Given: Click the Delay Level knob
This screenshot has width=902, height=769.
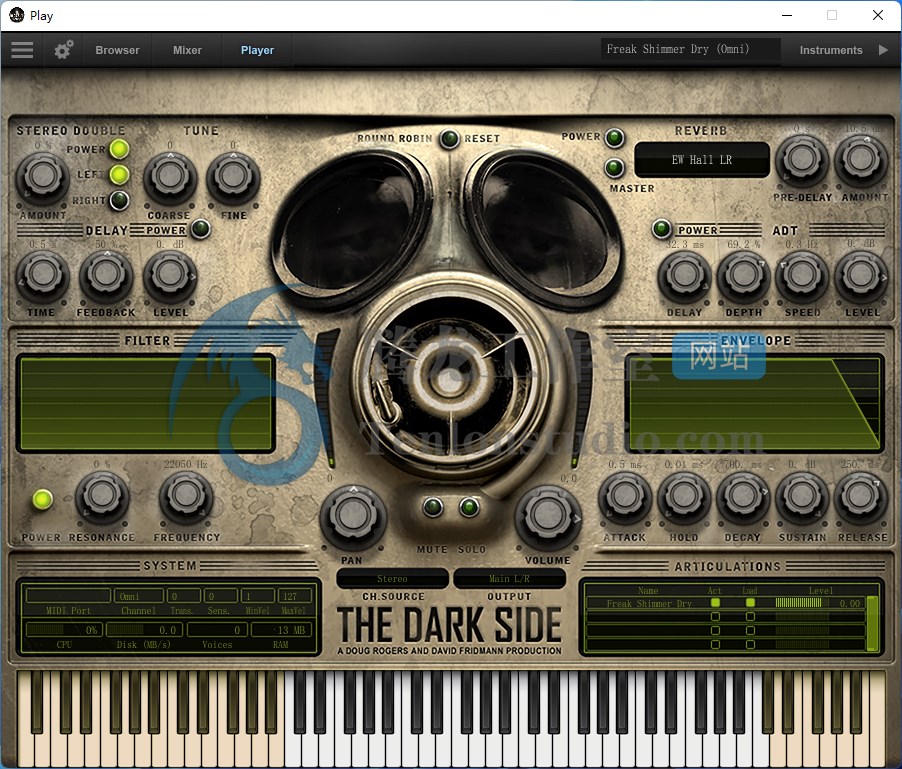Looking at the screenshot, I should pyautogui.click(x=170, y=276).
